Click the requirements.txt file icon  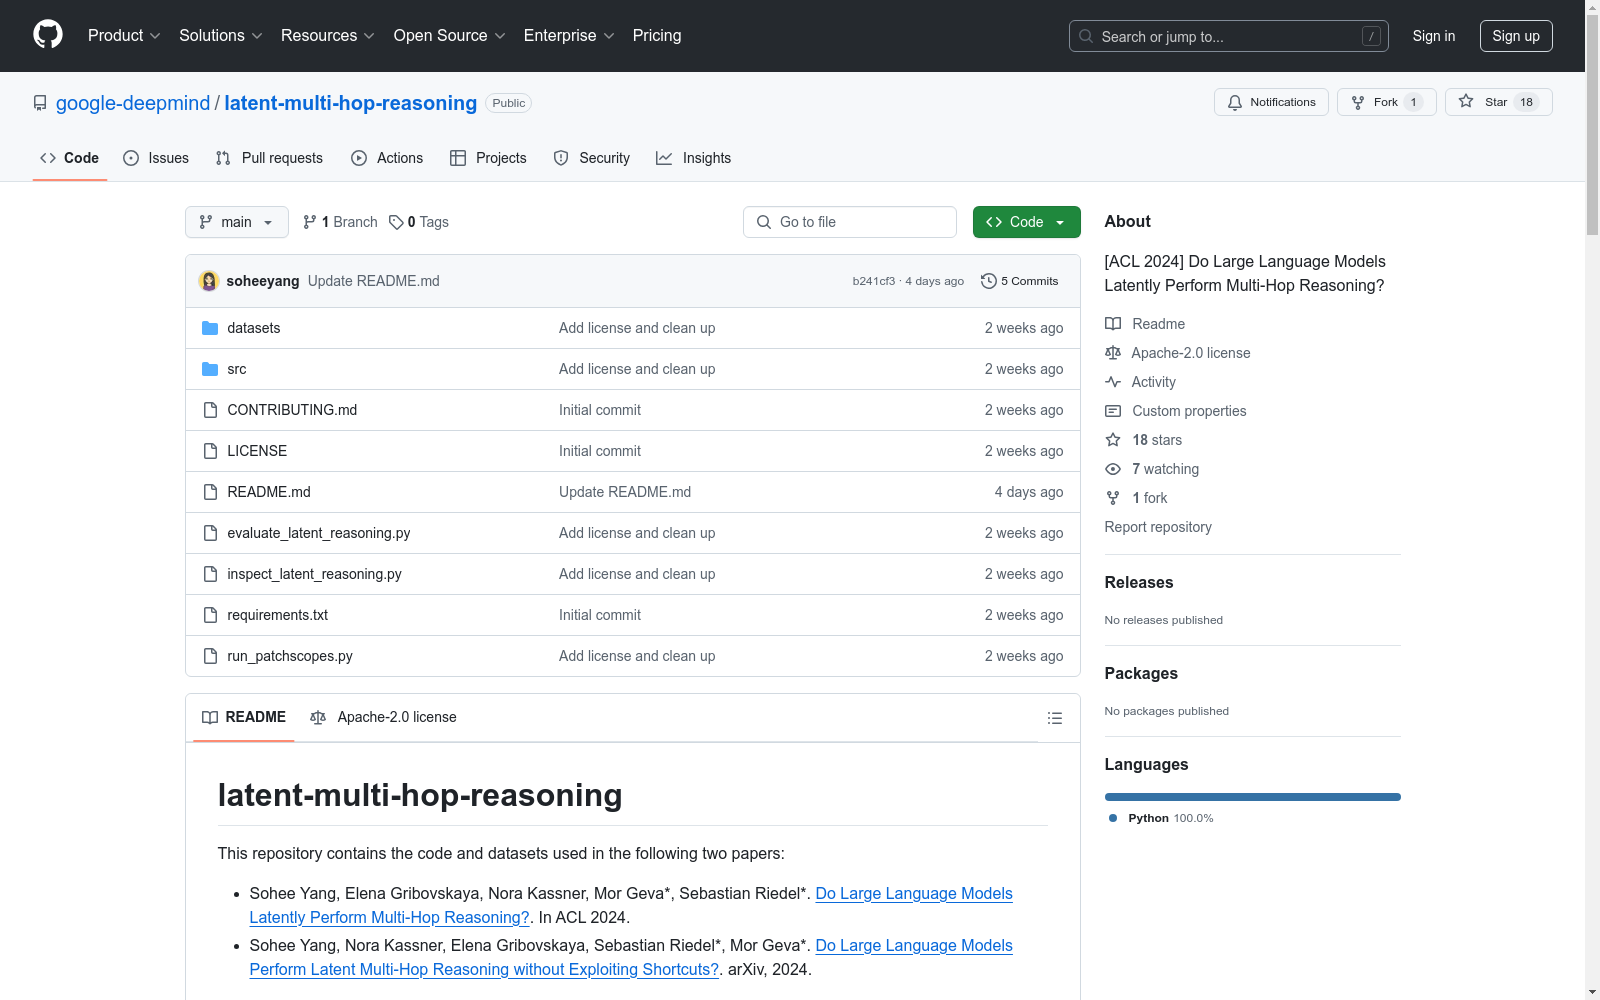[x=210, y=615]
